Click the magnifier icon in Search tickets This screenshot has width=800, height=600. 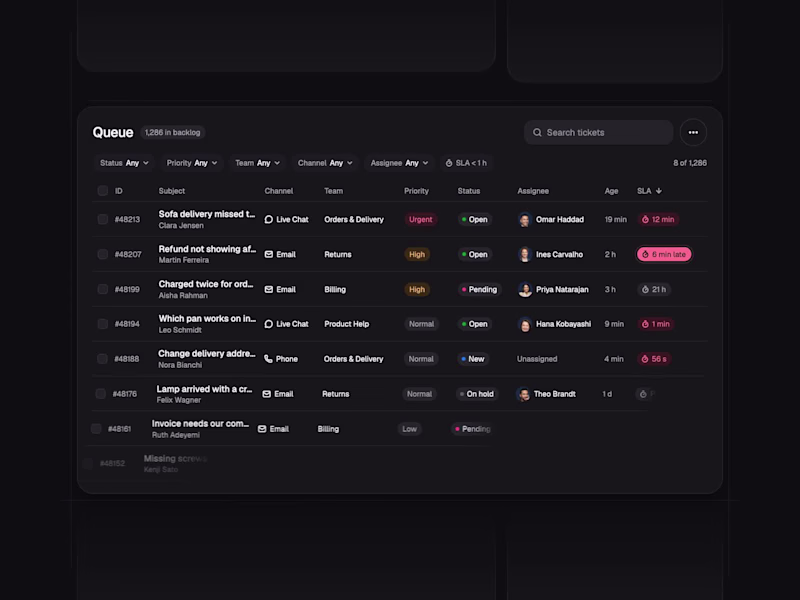pyautogui.click(x=537, y=133)
